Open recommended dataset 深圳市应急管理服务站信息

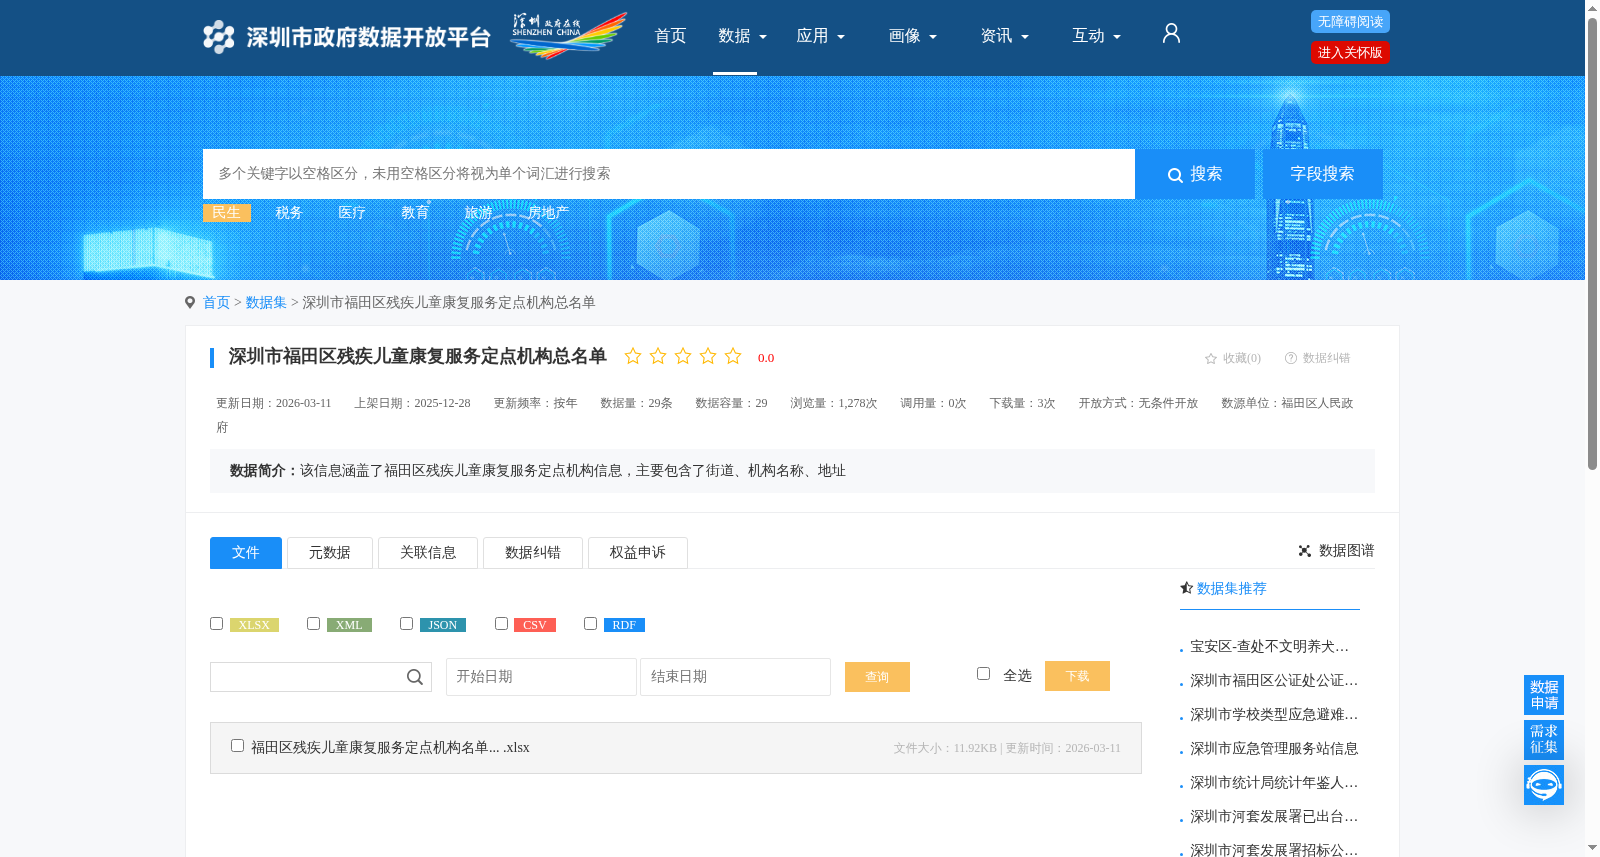point(1274,749)
